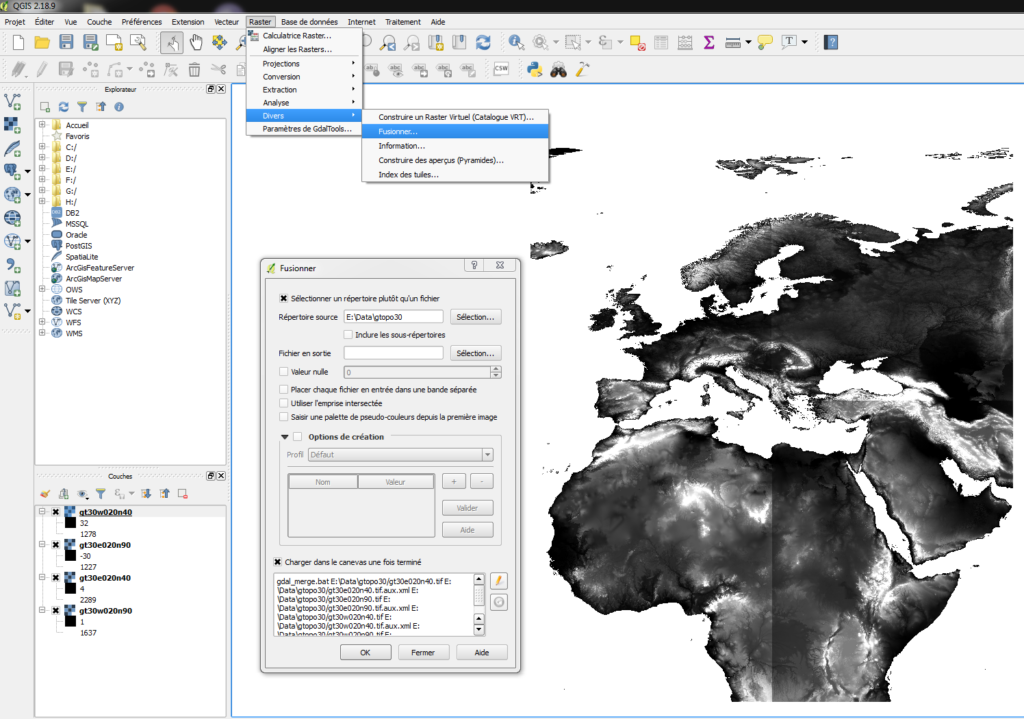Click Aide button at bottom of dialog
1024x719 pixels.
click(x=481, y=652)
